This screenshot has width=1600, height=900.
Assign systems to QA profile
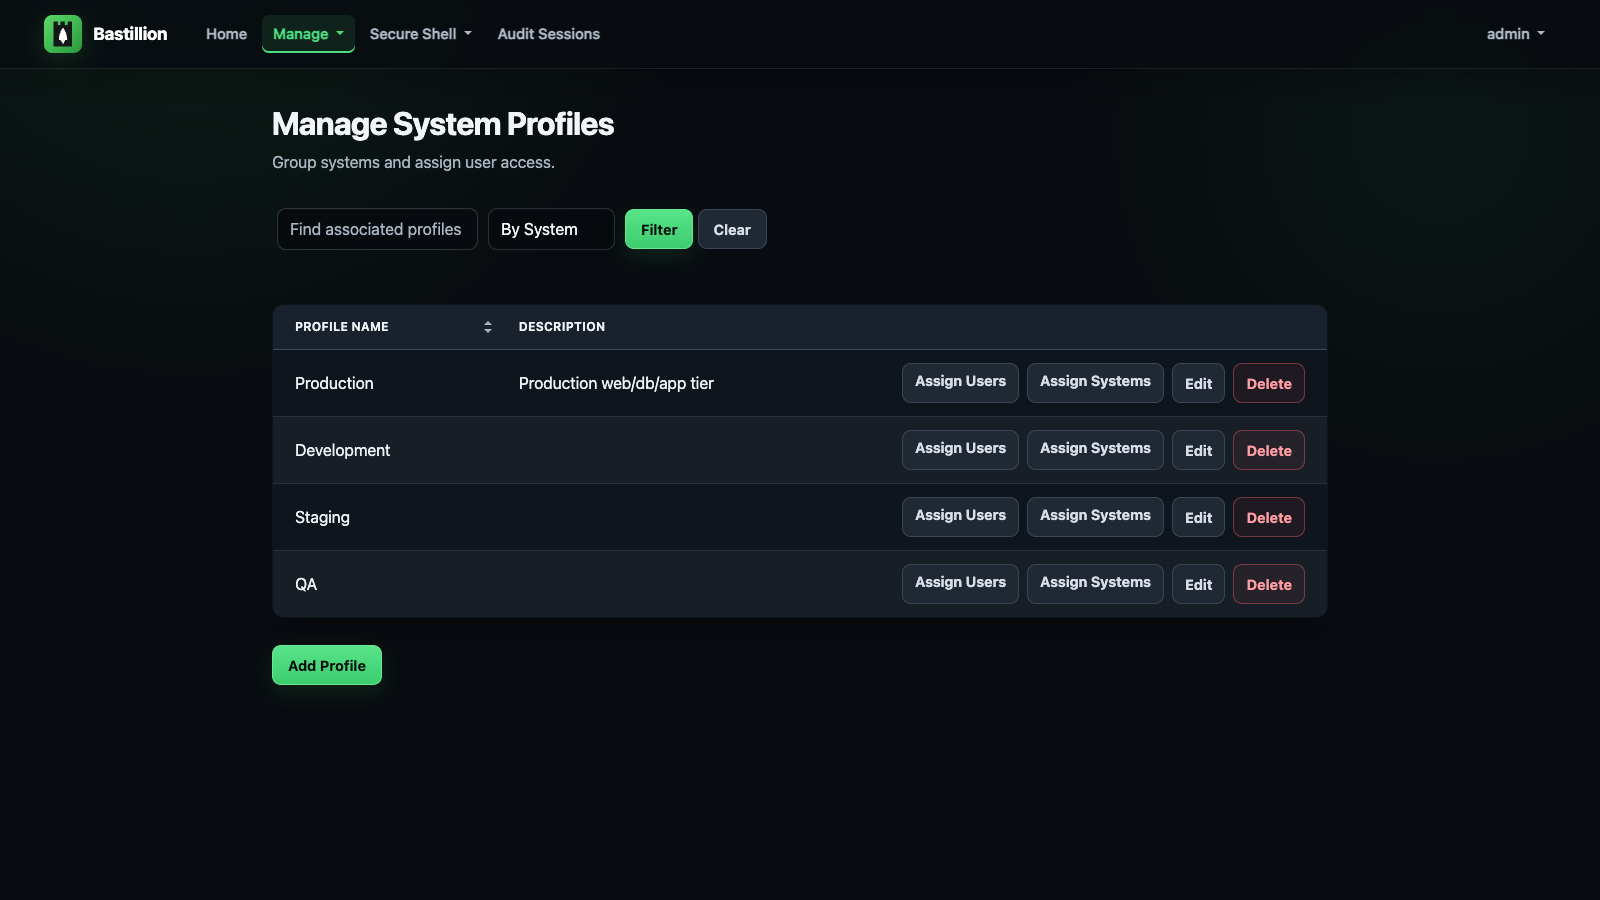1095,584
